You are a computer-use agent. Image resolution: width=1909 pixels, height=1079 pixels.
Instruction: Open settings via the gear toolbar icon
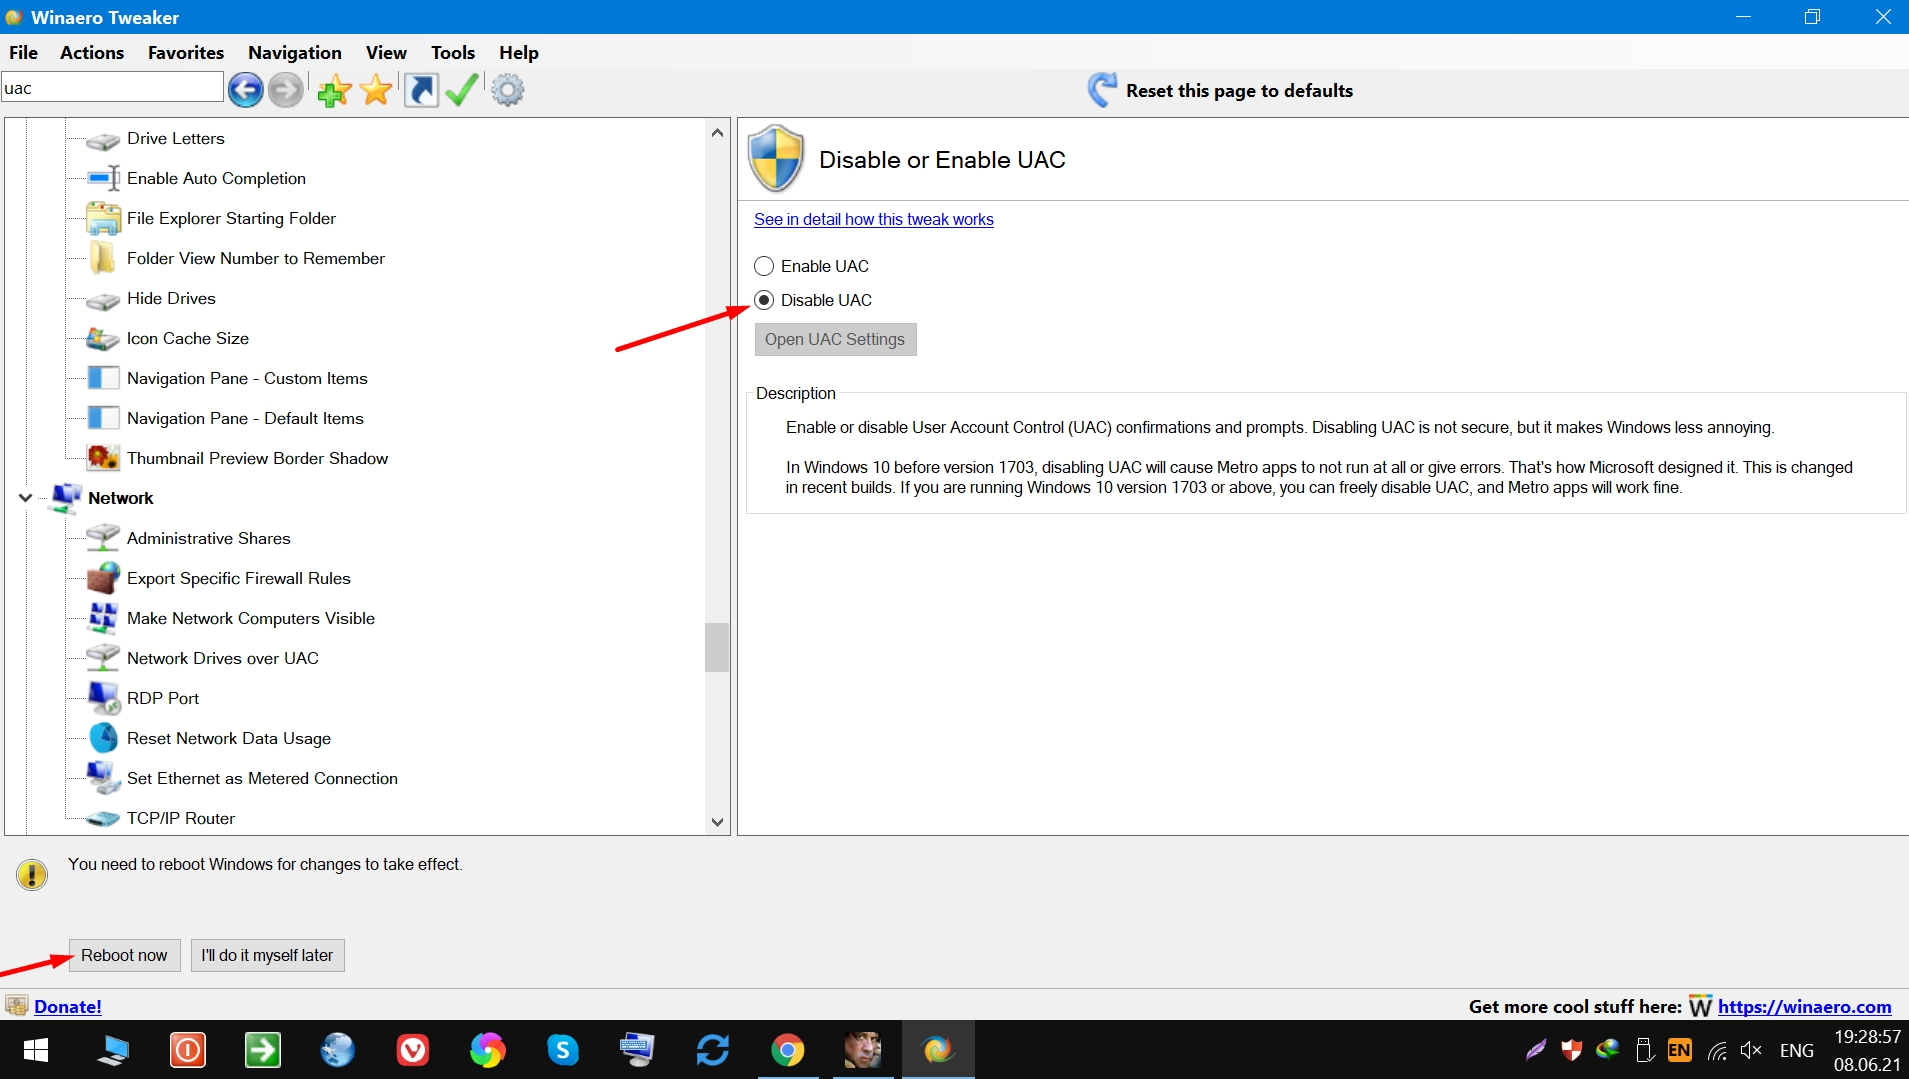click(x=508, y=90)
